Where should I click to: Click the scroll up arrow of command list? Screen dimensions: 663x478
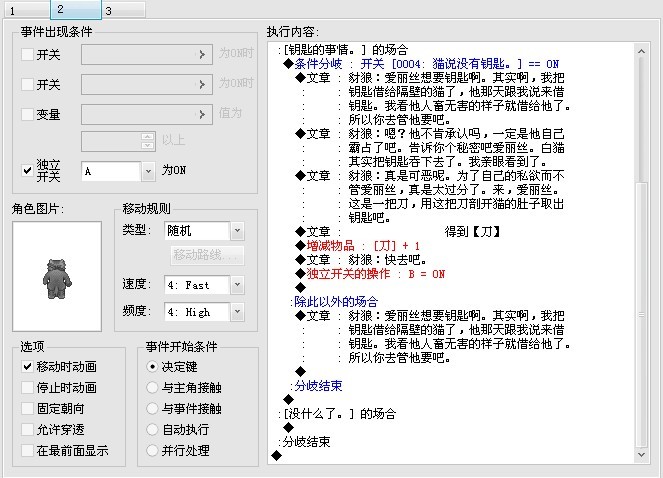[641, 51]
